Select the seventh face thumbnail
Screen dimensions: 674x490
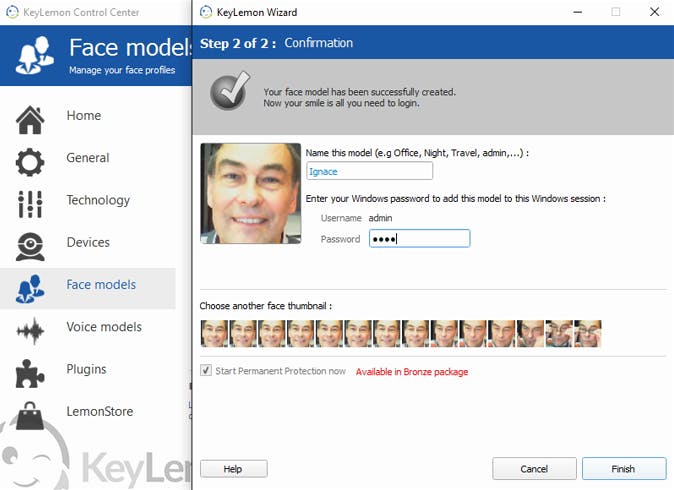point(387,334)
